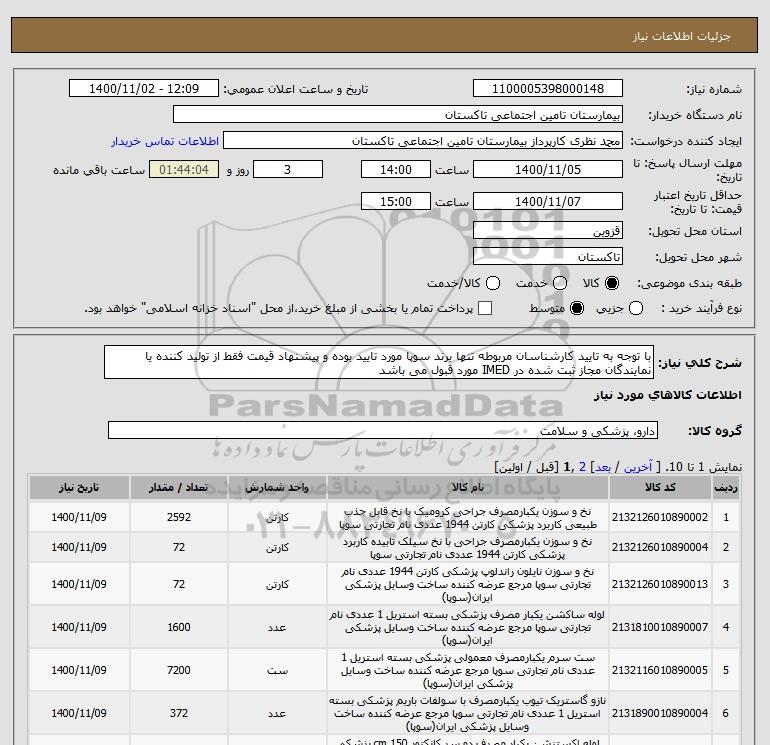This screenshot has height=745, width=770.
Task: Choose the متوسط purchase type radio
Action: click(577, 308)
